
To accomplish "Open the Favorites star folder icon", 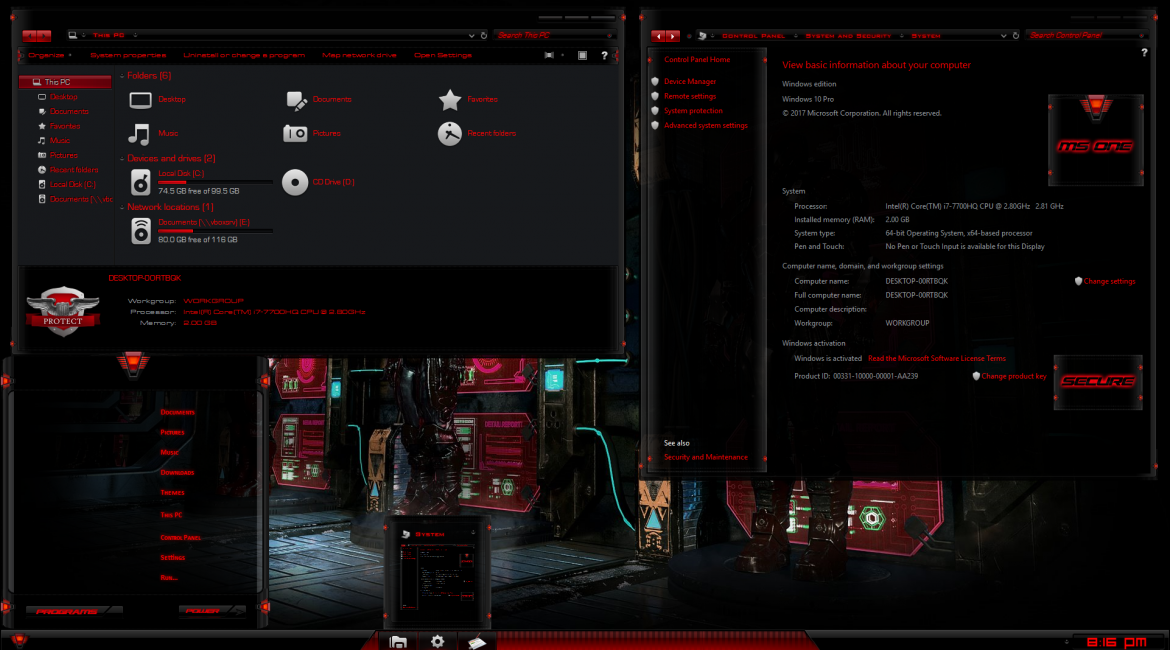I will (x=450, y=99).
